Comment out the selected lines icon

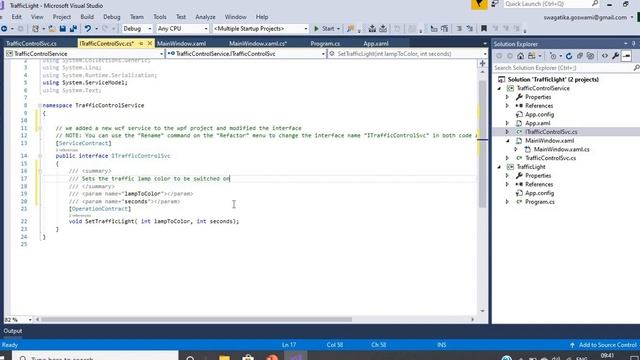coord(459,29)
